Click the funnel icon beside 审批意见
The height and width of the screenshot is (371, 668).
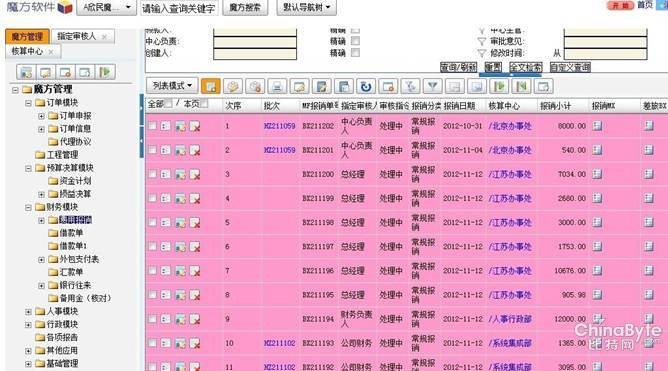click(481, 41)
